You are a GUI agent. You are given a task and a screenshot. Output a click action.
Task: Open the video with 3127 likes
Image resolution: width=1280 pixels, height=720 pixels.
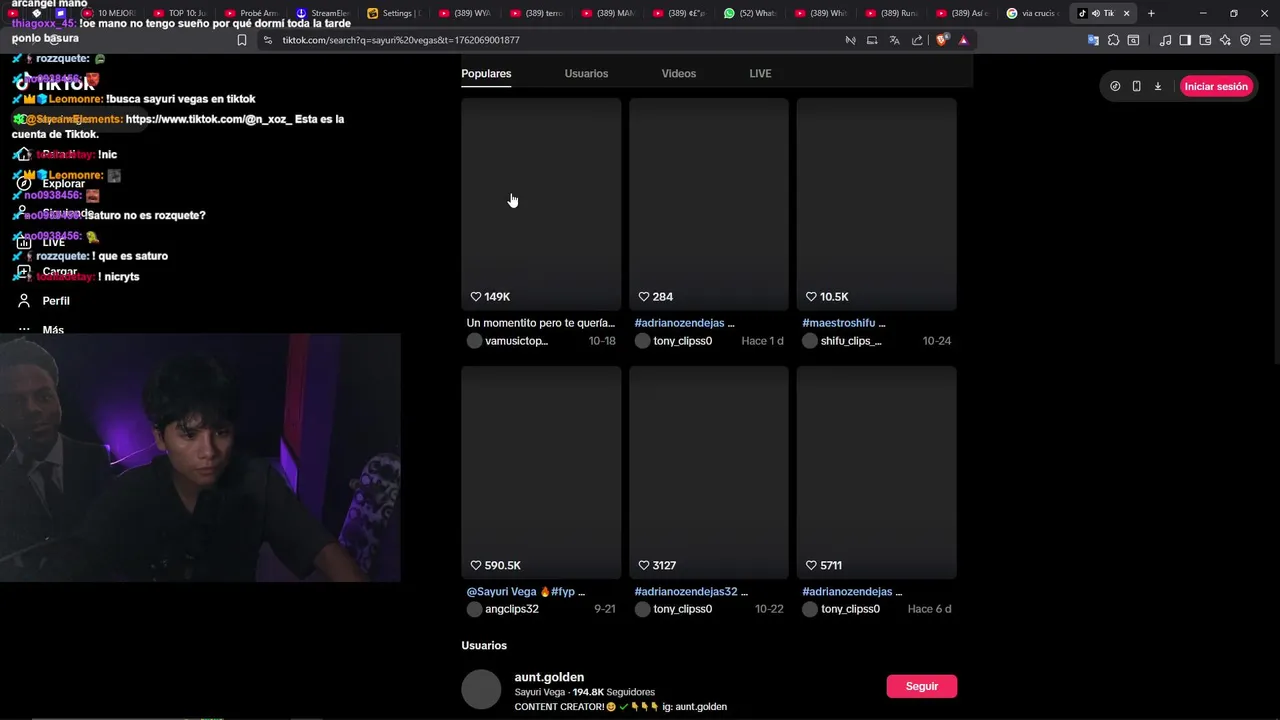pyautogui.click(x=709, y=472)
